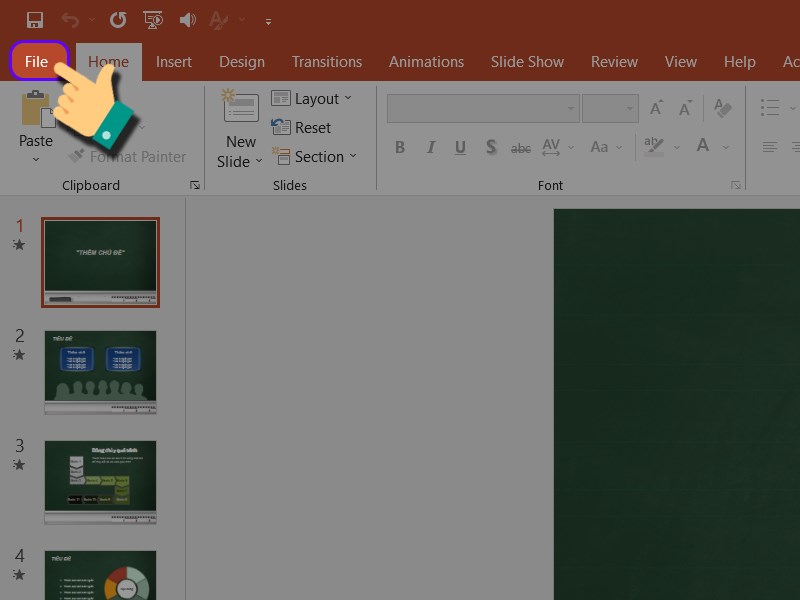Image resolution: width=800 pixels, height=600 pixels.
Task: Toggle Strikethrough text formatting
Action: pyautogui.click(x=521, y=148)
